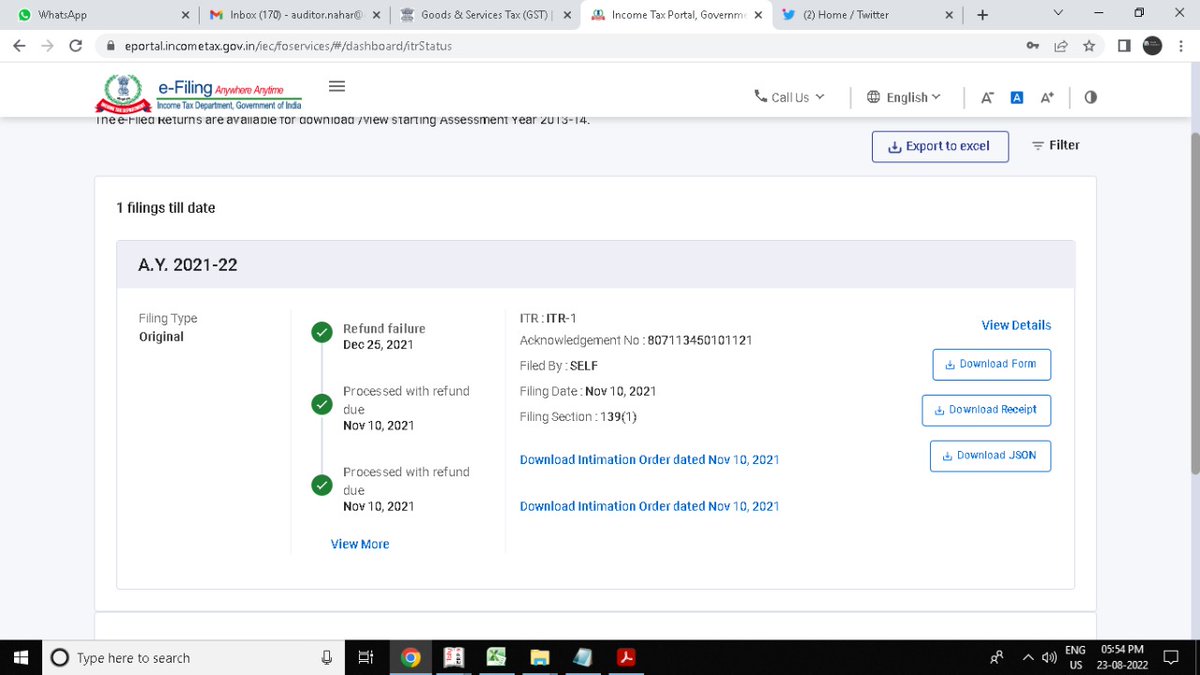
Task: Open the saved passwords key icon
Action: coord(1032,46)
